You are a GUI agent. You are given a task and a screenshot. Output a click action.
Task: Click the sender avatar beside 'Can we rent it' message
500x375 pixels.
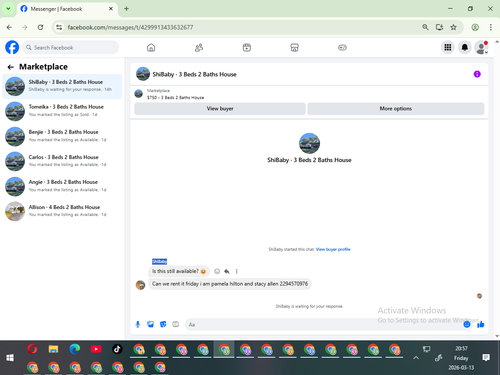[140, 285]
